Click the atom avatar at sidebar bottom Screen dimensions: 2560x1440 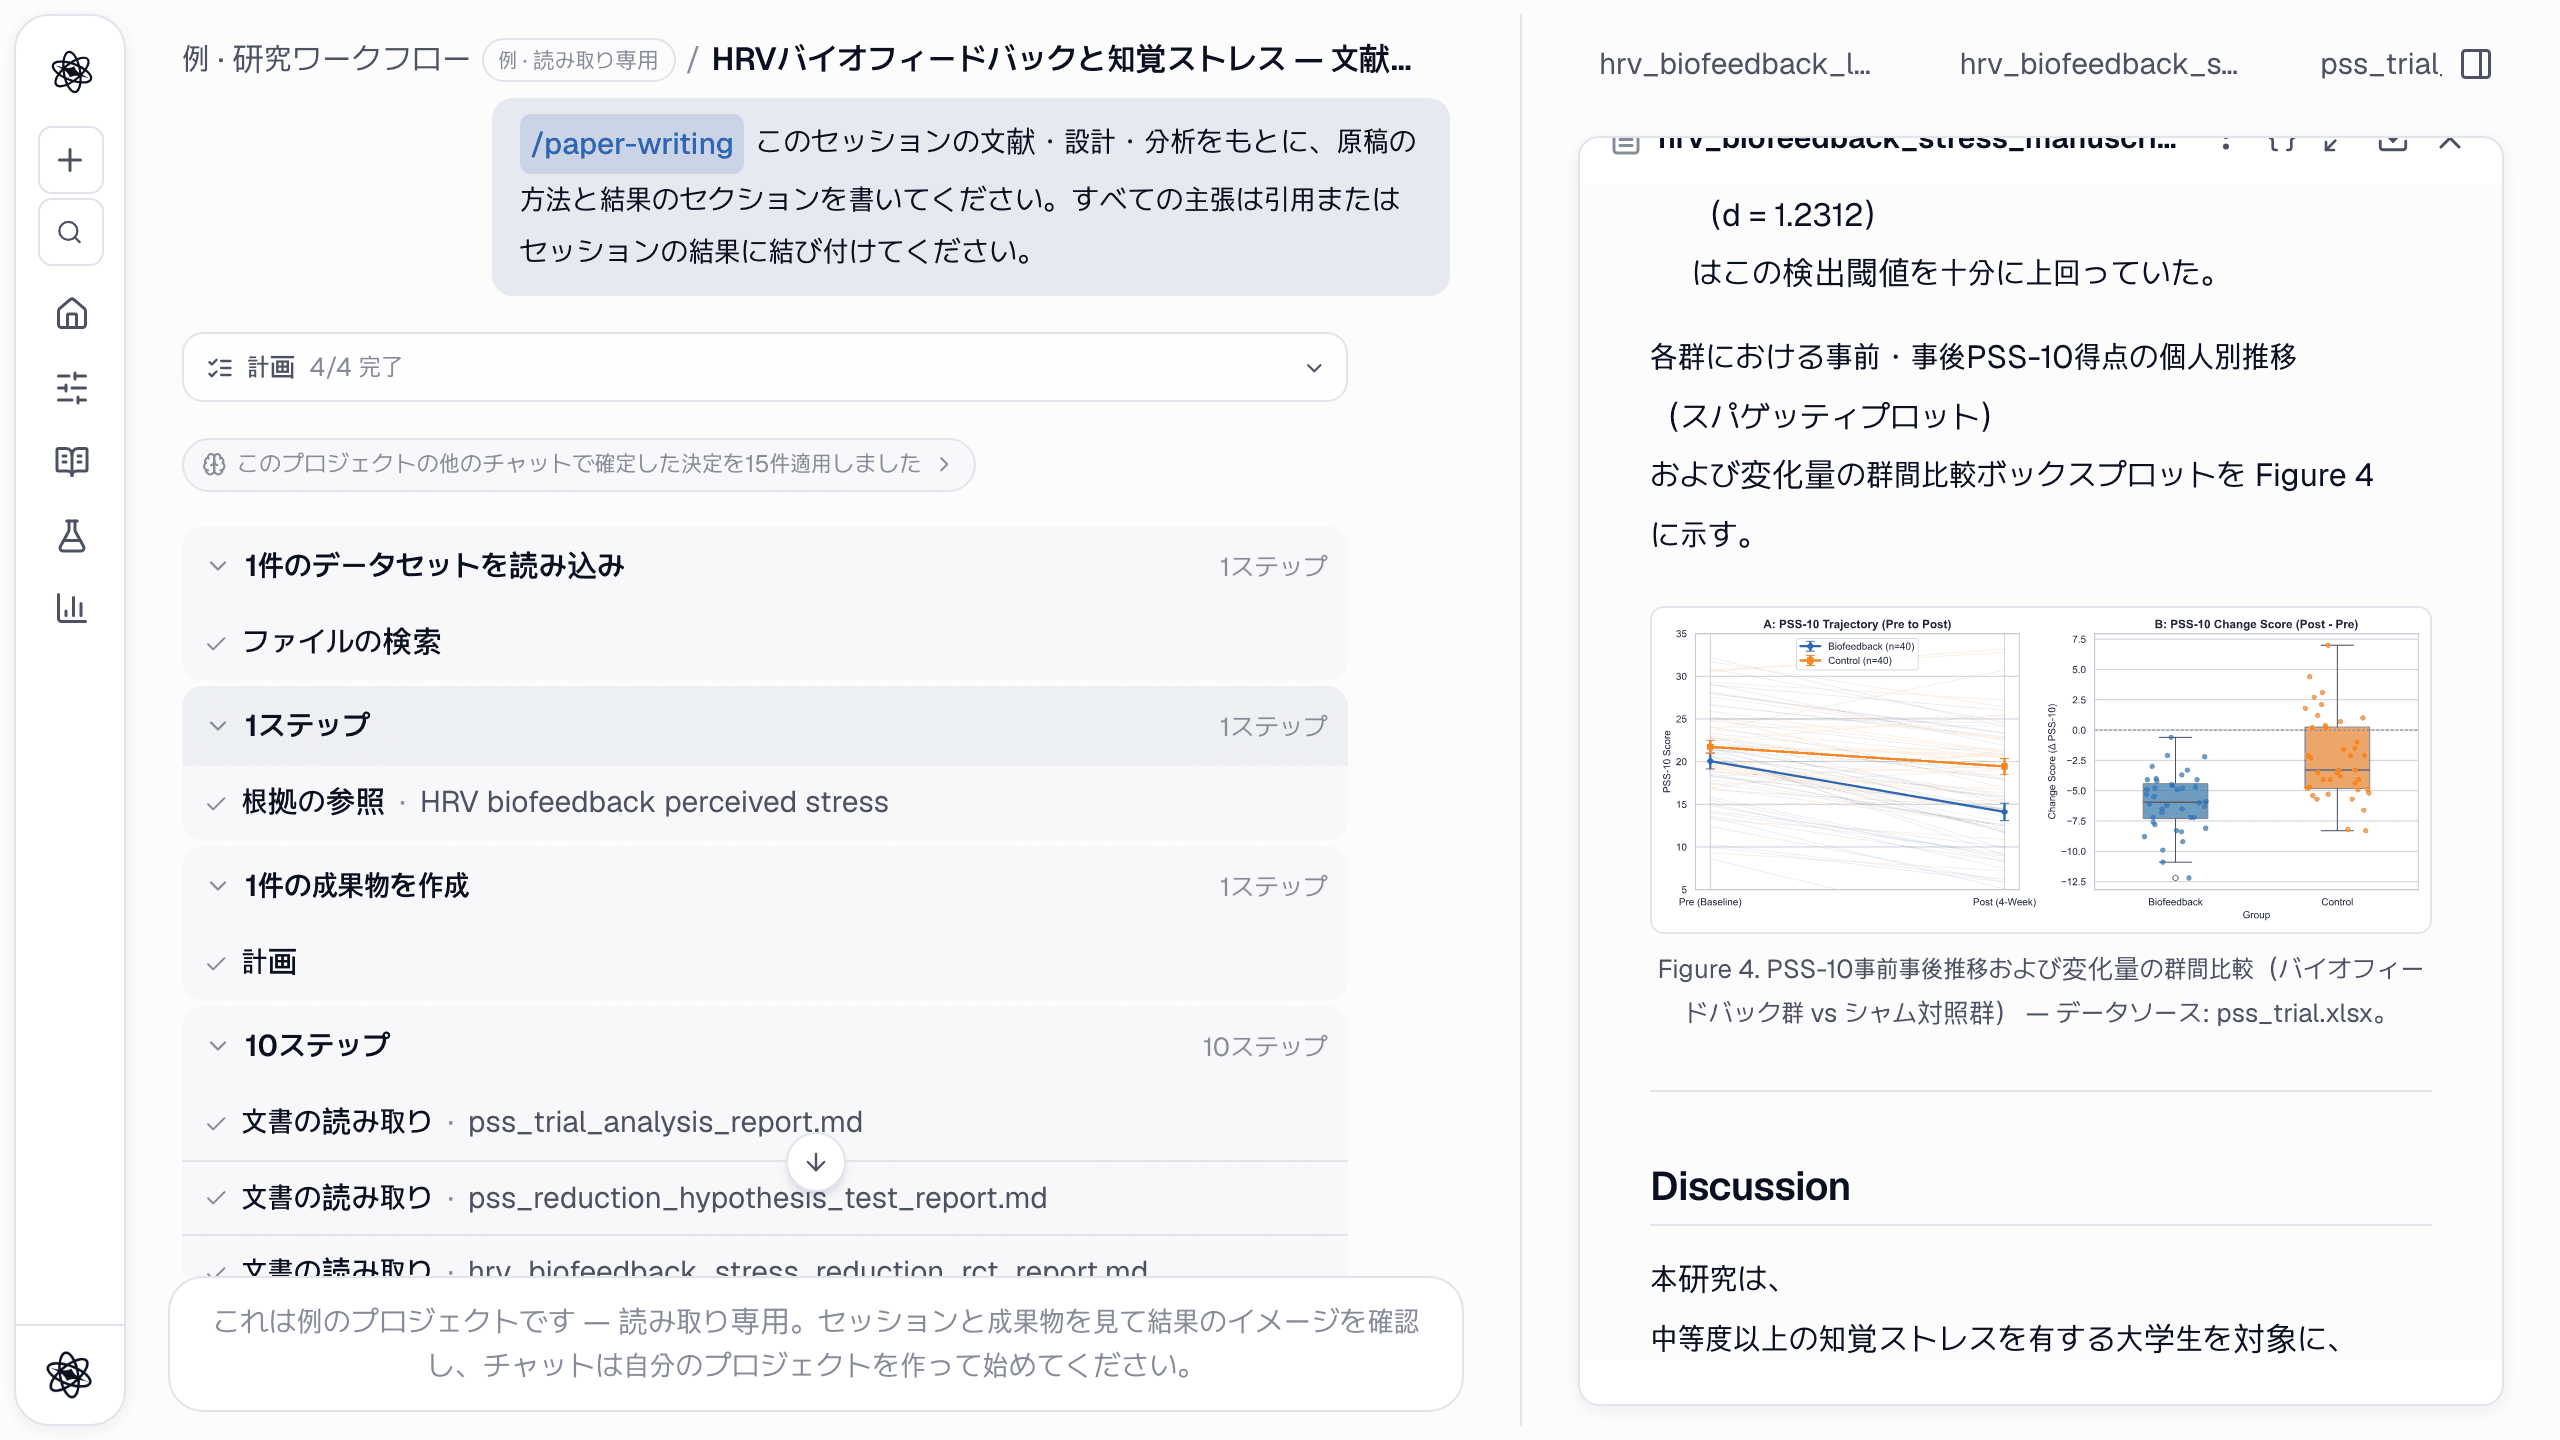tap(70, 1374)
